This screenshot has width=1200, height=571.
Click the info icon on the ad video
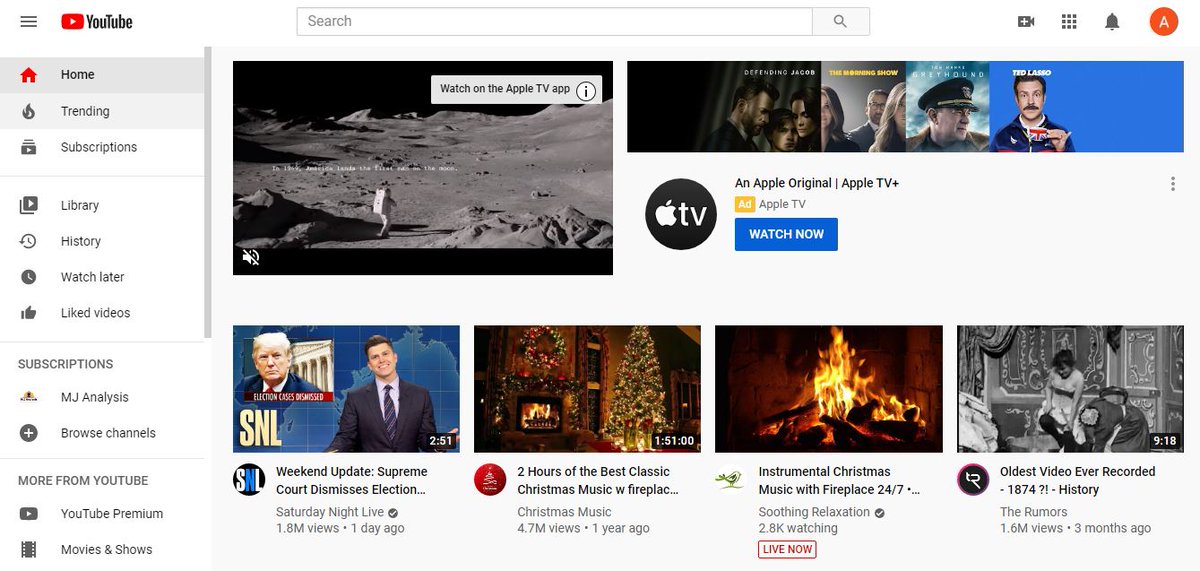point(587,91)
